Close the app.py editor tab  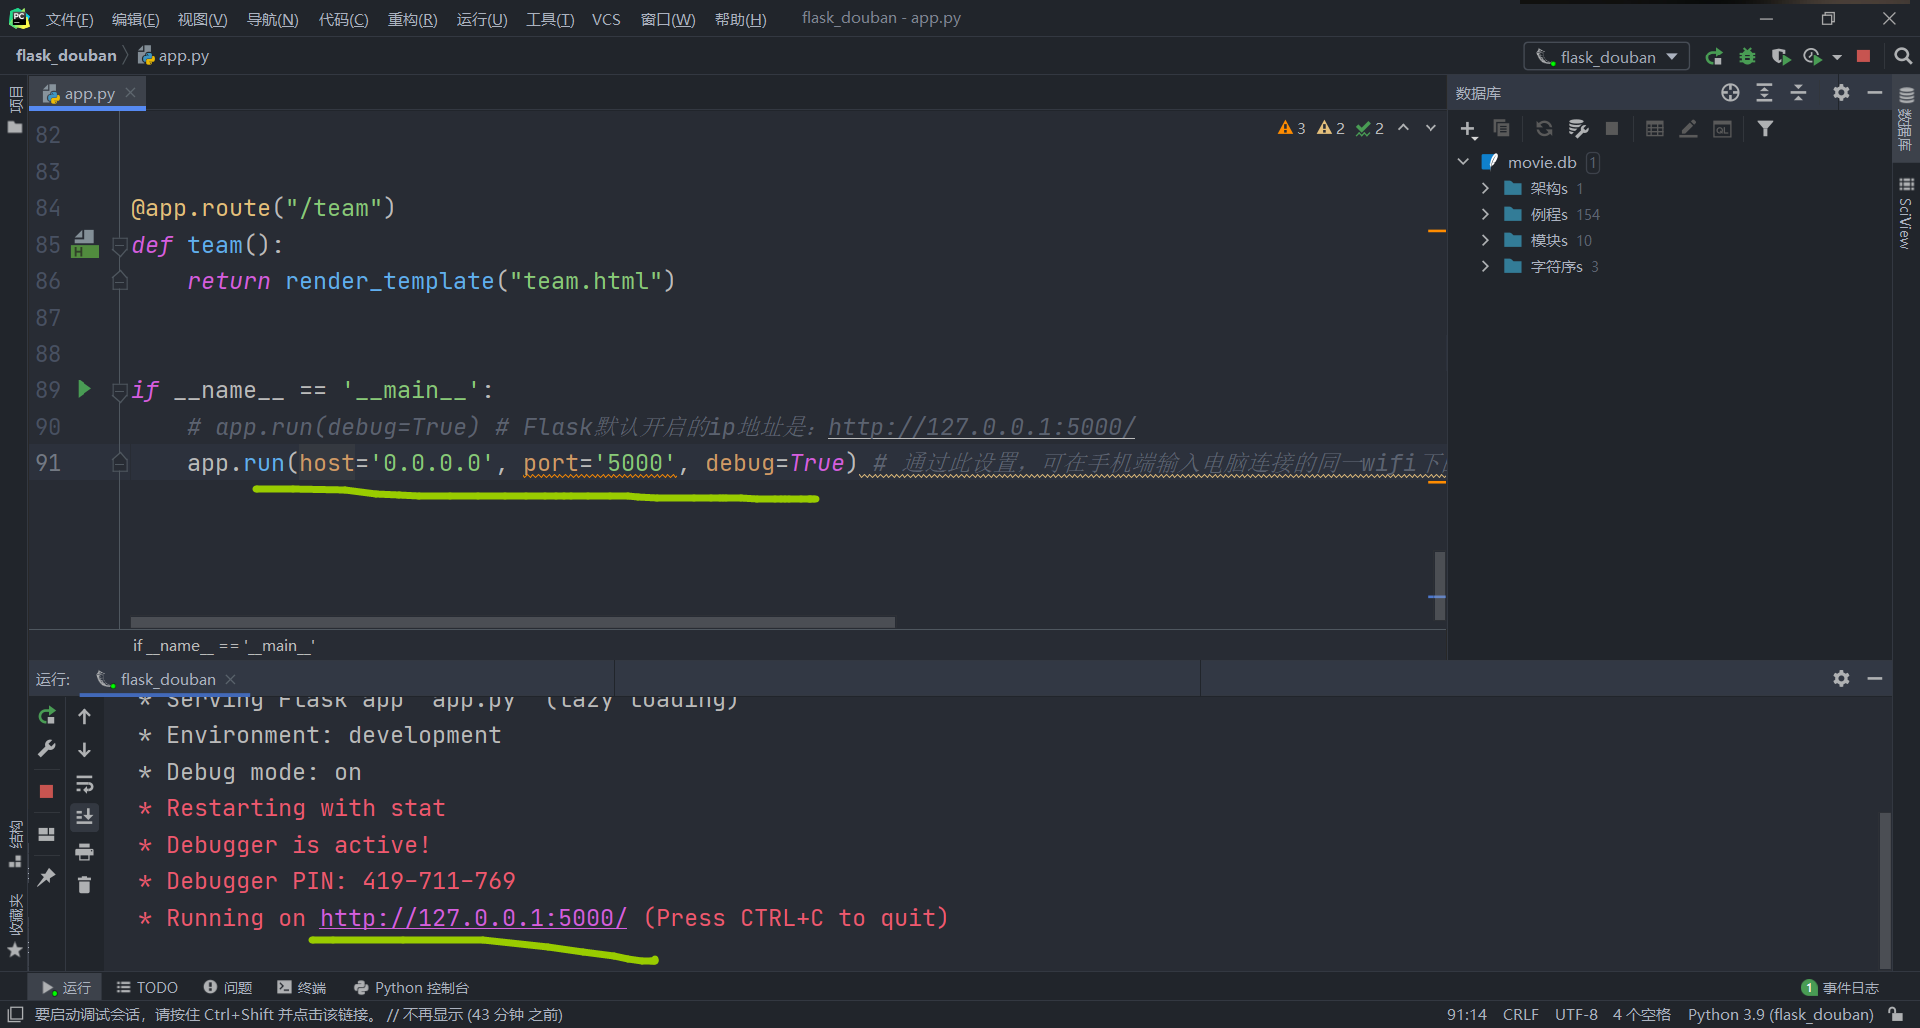point(130,93)
